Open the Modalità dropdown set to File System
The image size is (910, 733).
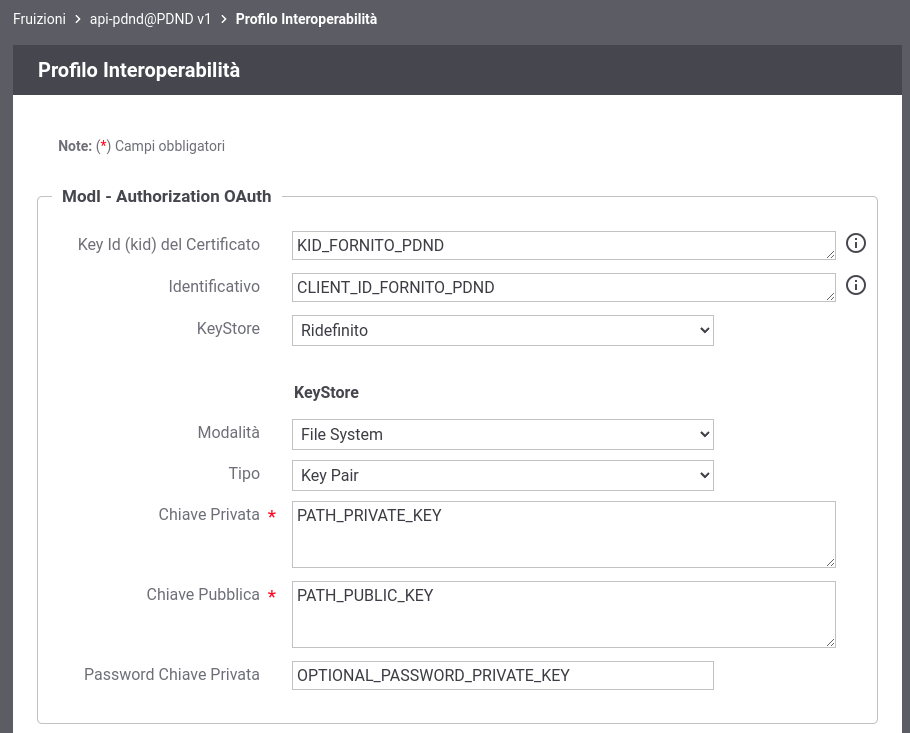(503, 434)
